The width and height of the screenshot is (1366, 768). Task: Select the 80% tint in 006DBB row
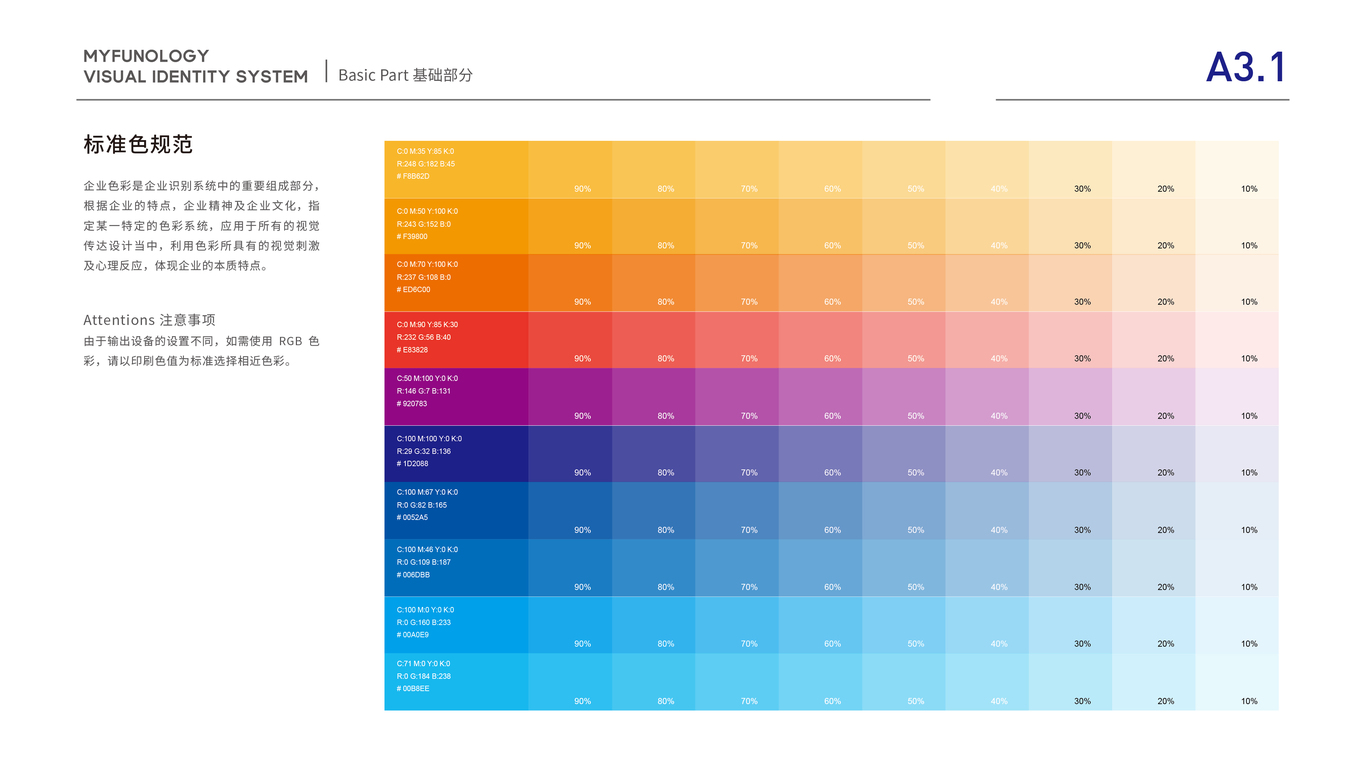pyautogui.click(x=653, y=568)
